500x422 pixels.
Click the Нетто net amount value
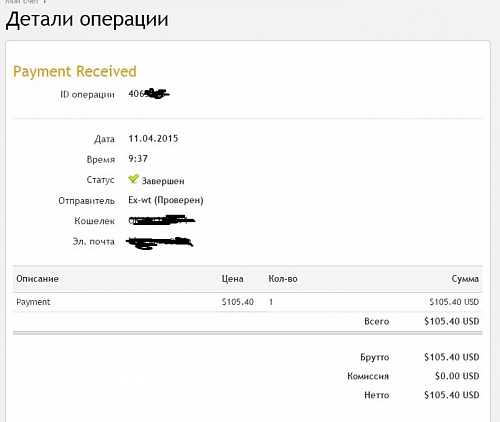452,395
